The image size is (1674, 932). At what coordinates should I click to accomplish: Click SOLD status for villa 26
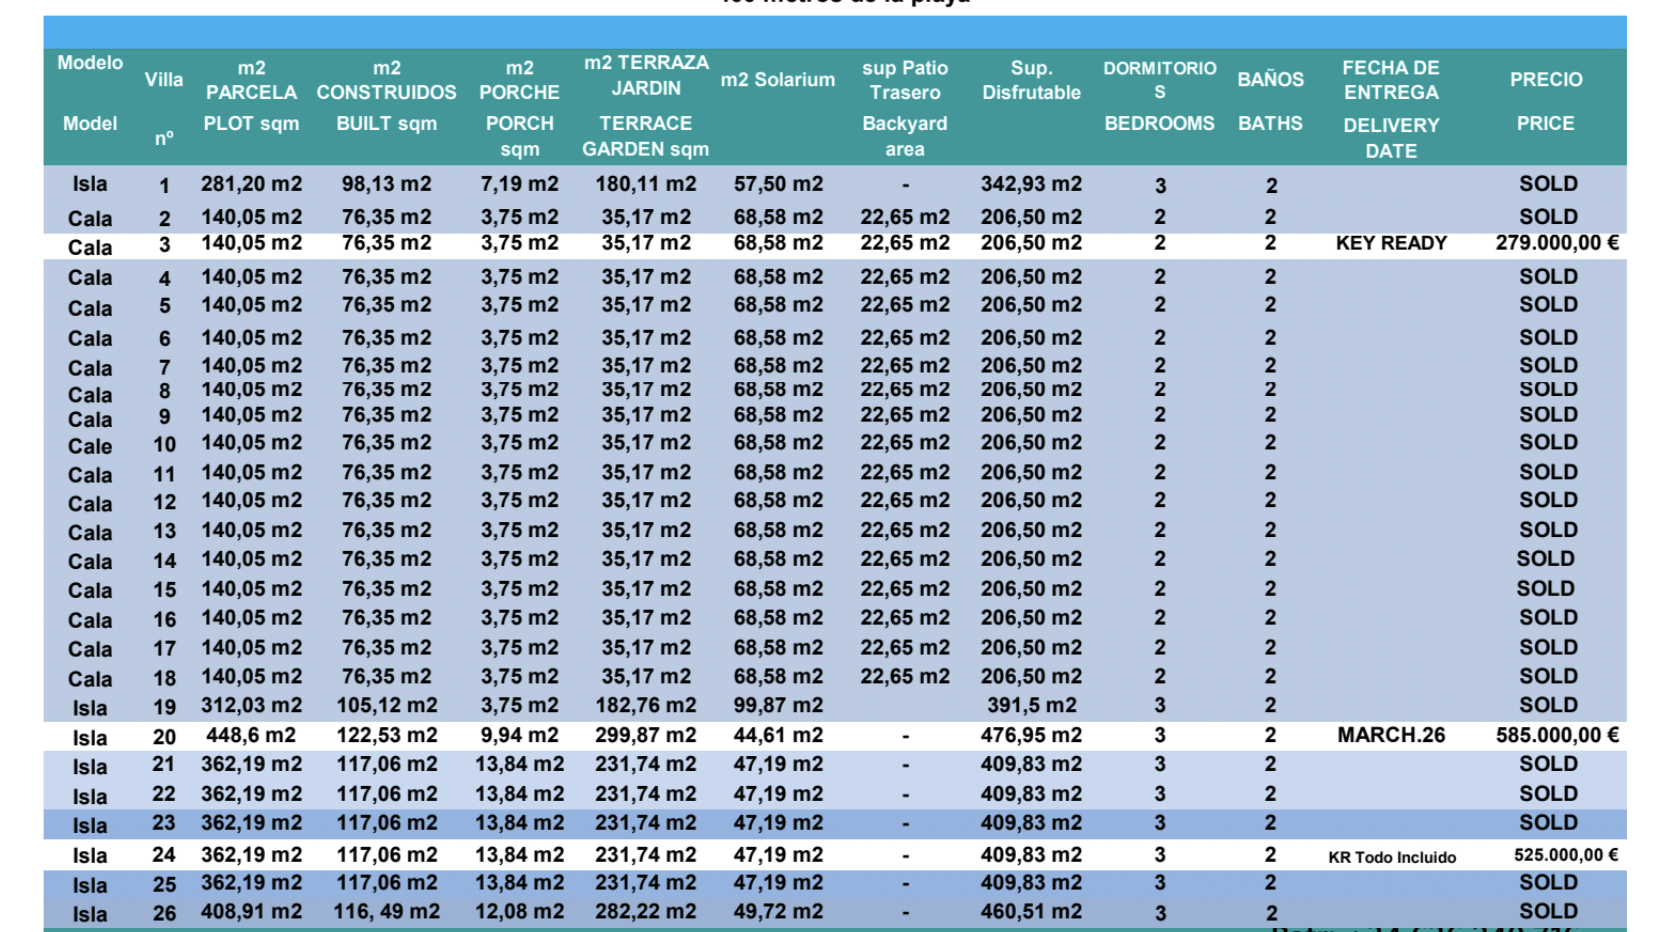coord(1548,912)
